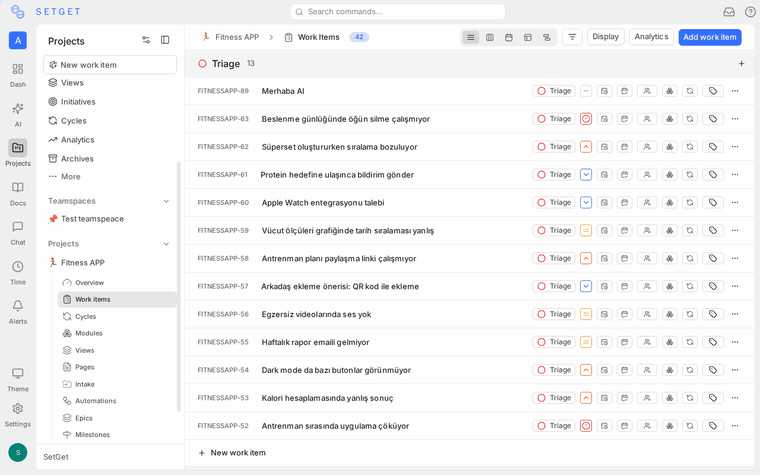The width and height of the screenshot is (760, 475).
Task: Open Projects panel preferences sliders icon
Action: 146,40
